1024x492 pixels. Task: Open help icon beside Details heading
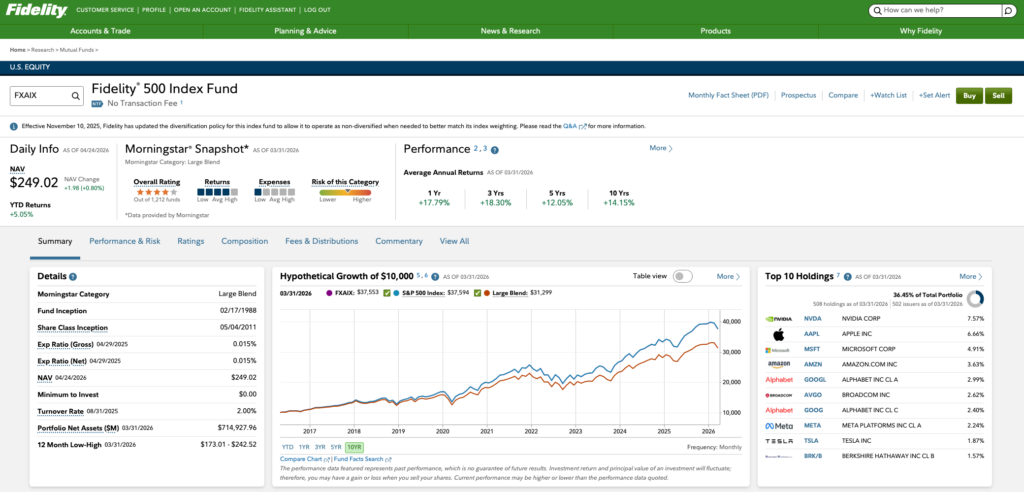[73, 276]
